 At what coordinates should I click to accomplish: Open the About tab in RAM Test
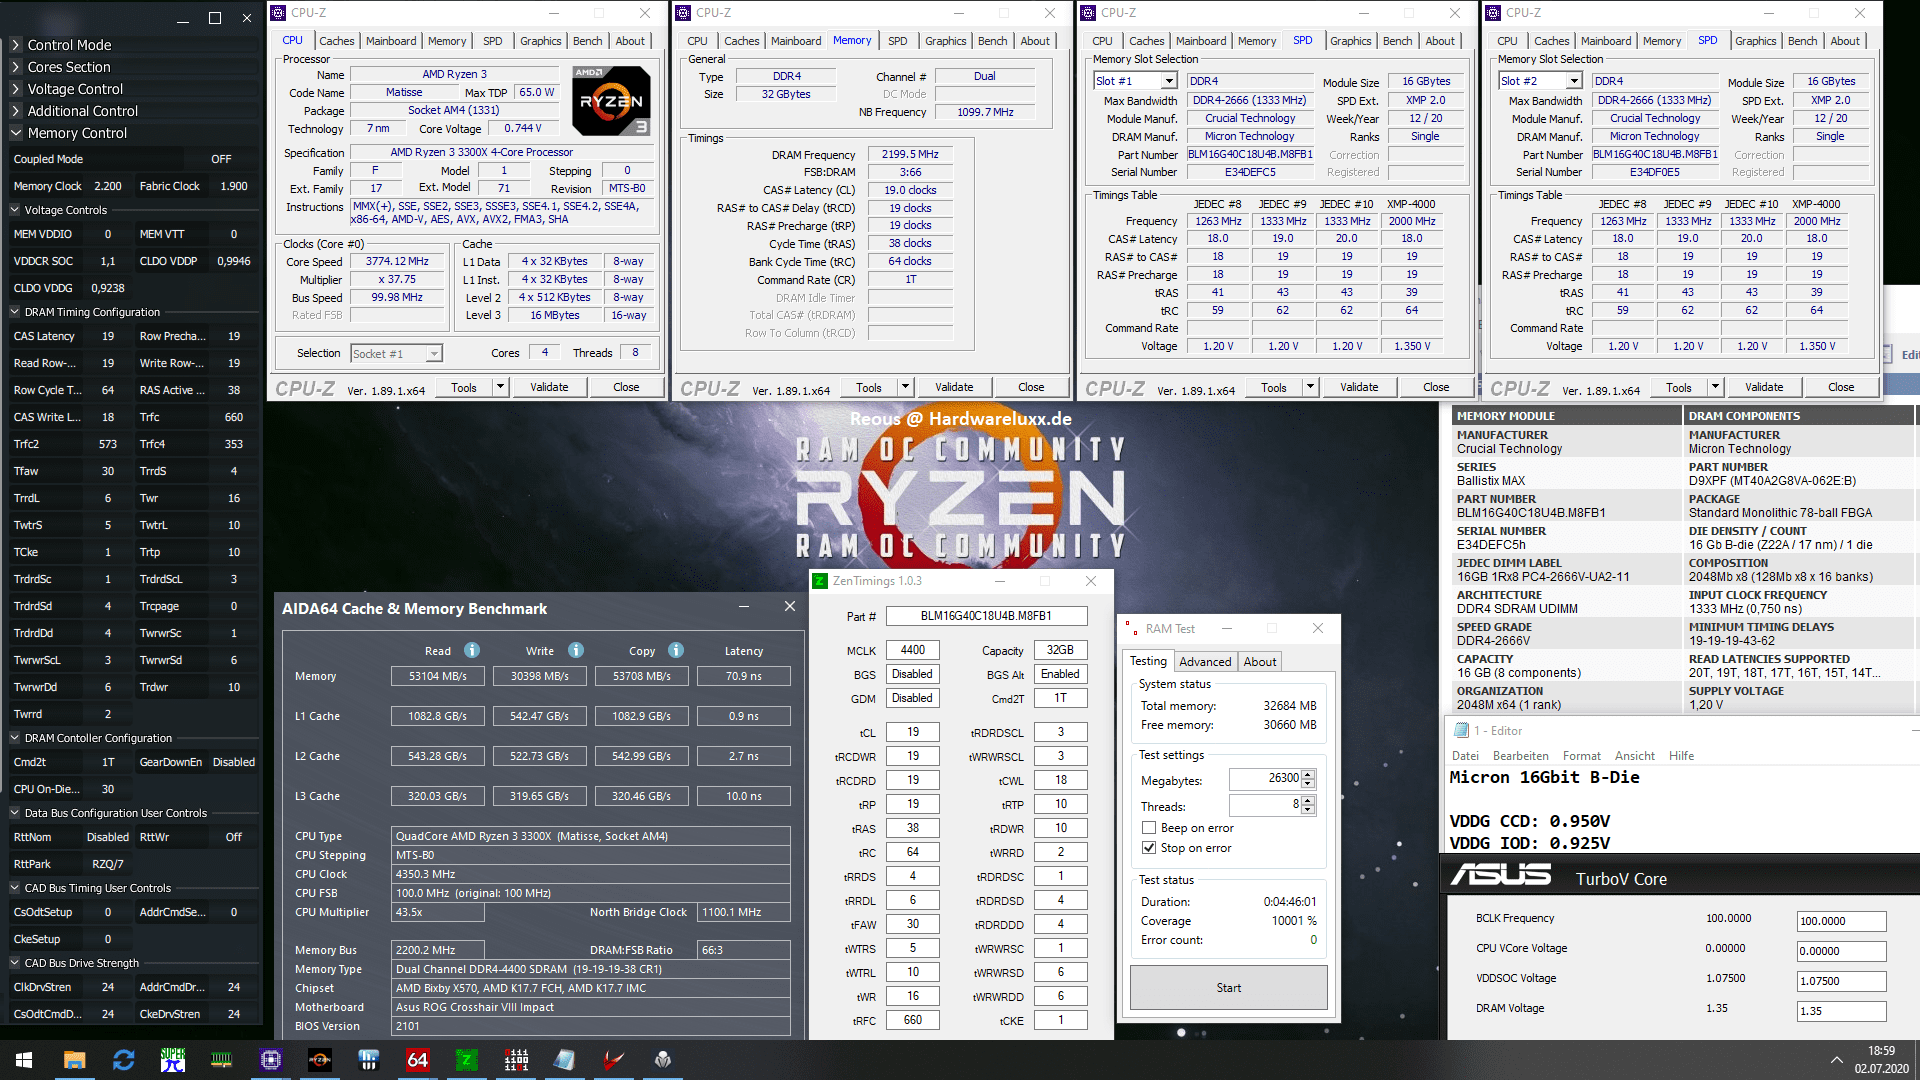[x=1260, y=662]
